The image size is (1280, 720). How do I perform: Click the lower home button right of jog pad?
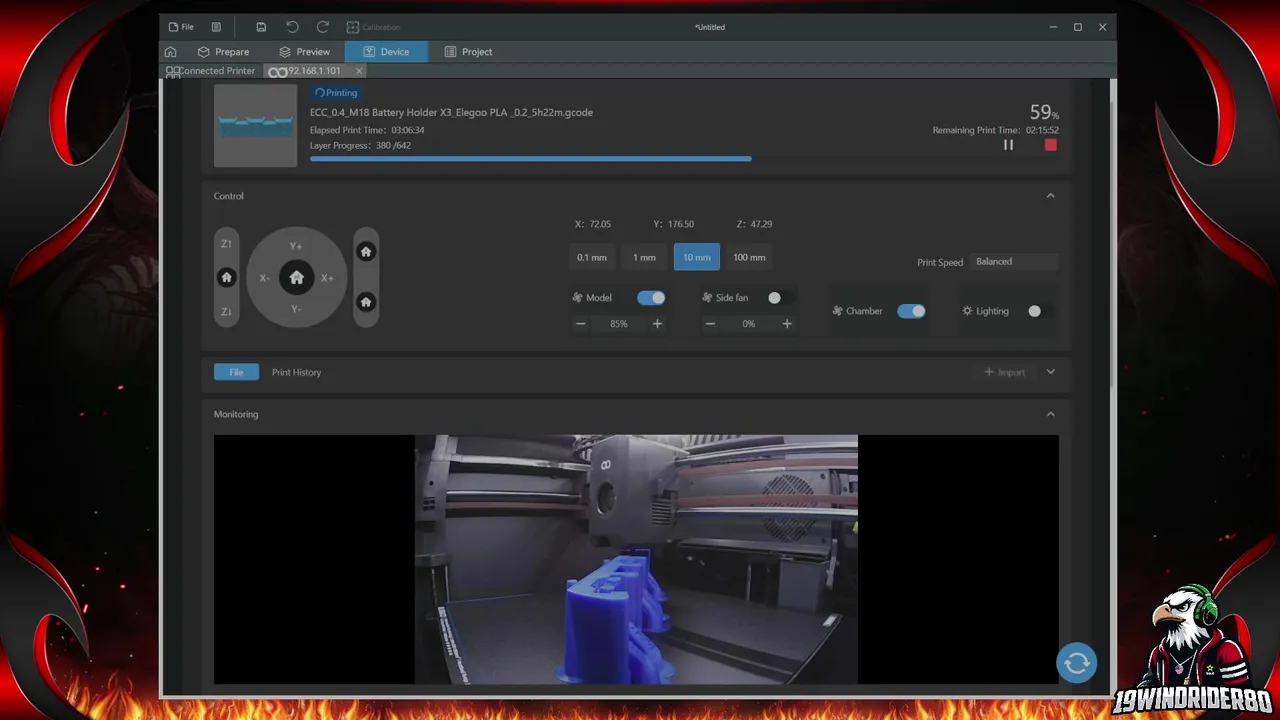(366, 302)
